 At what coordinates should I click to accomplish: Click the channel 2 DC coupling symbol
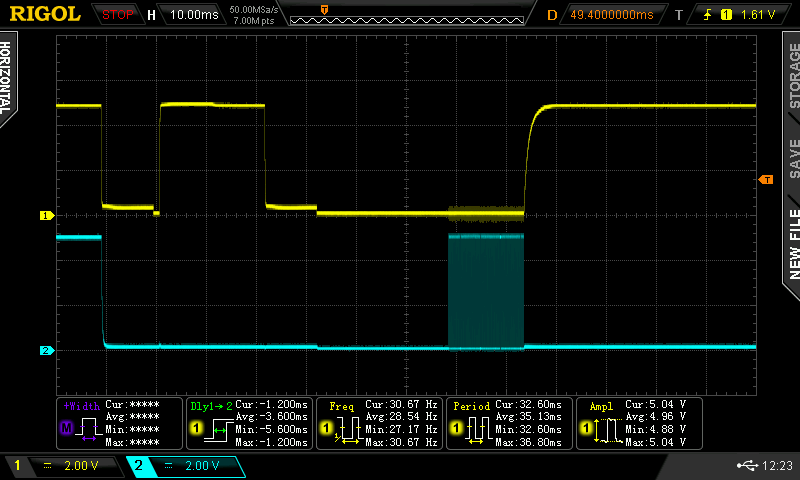[x=168, y=466]
